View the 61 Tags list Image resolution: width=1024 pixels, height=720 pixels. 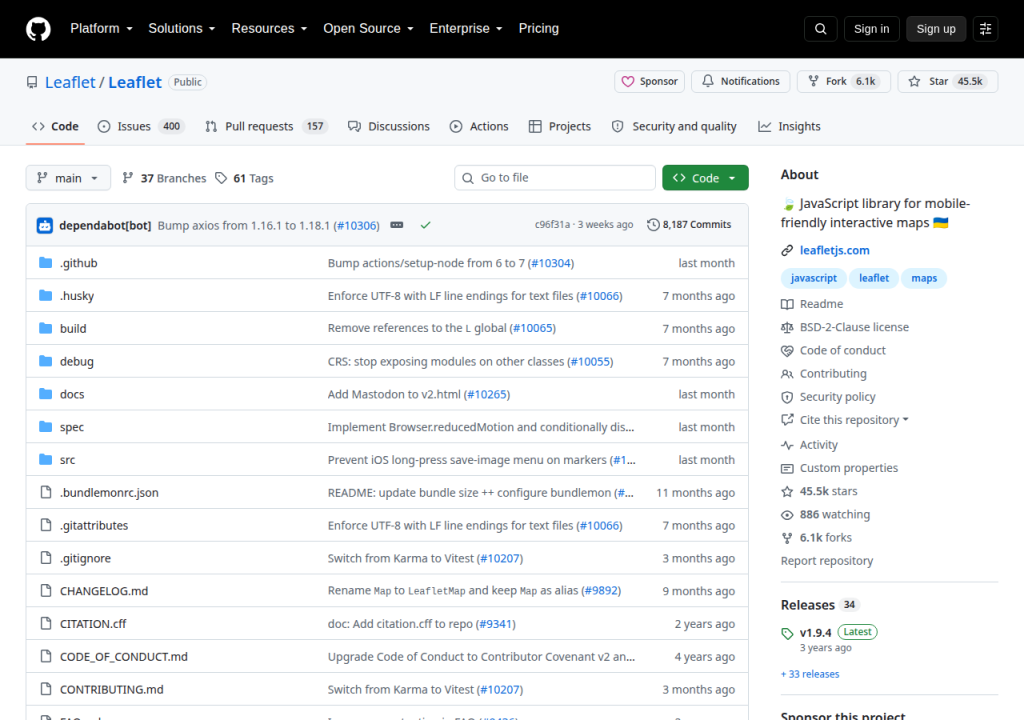pyautogui.click(x=245, y=178)
